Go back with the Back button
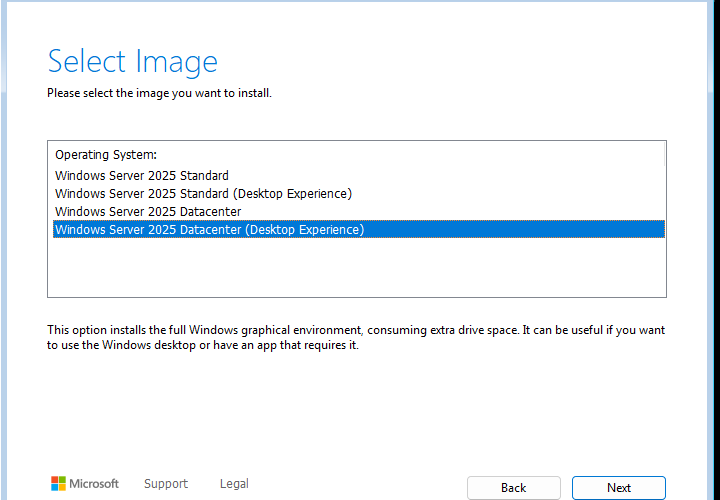Viewport: 720px width, 500px height. pyautogui.click(x=513, y=488)
